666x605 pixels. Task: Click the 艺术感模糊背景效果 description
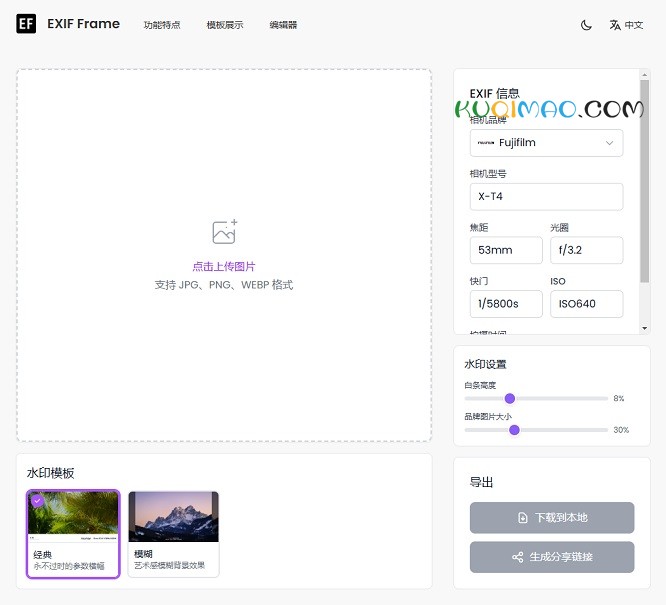point(169,565)
